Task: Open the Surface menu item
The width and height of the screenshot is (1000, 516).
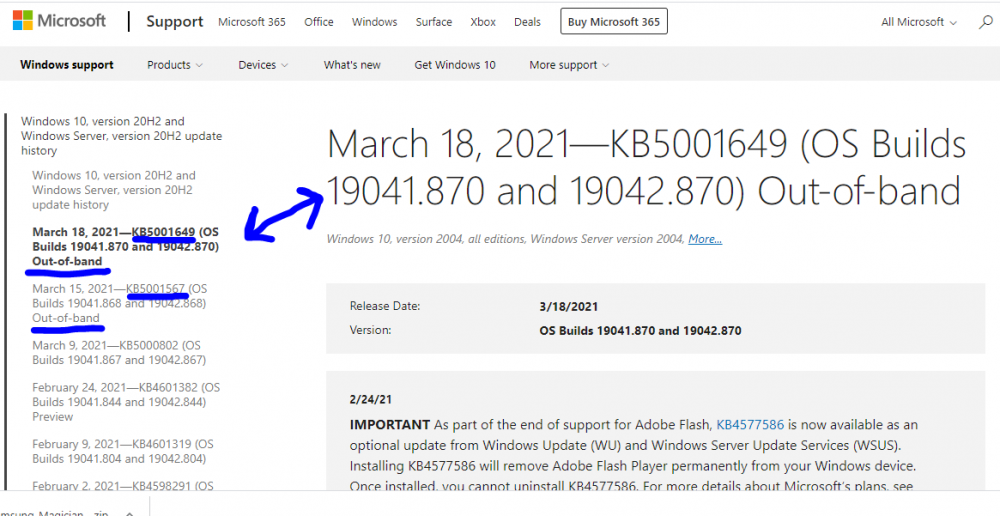Action: [434, 22]
